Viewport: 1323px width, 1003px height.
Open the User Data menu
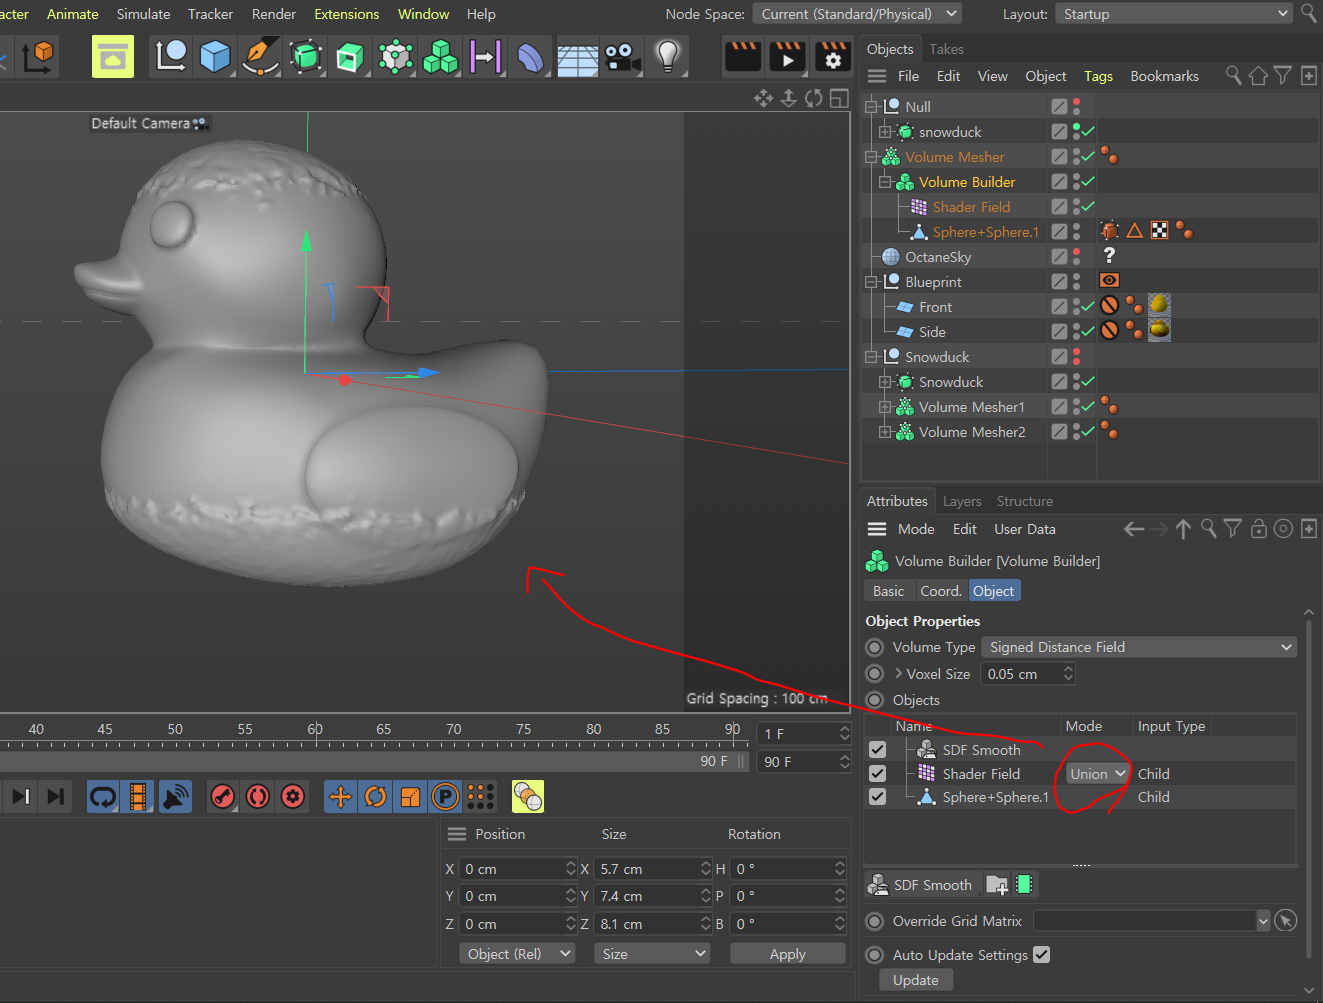tap(1025, 529)
